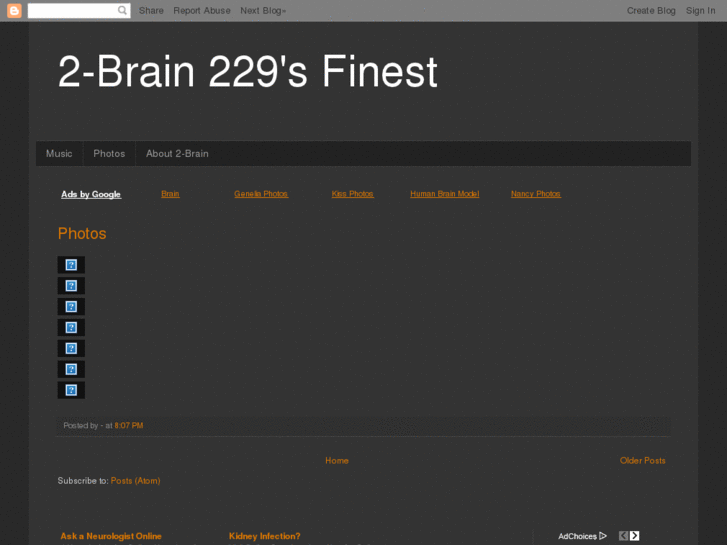
Task: Click the Create Blog link
Action: (651, 10)
